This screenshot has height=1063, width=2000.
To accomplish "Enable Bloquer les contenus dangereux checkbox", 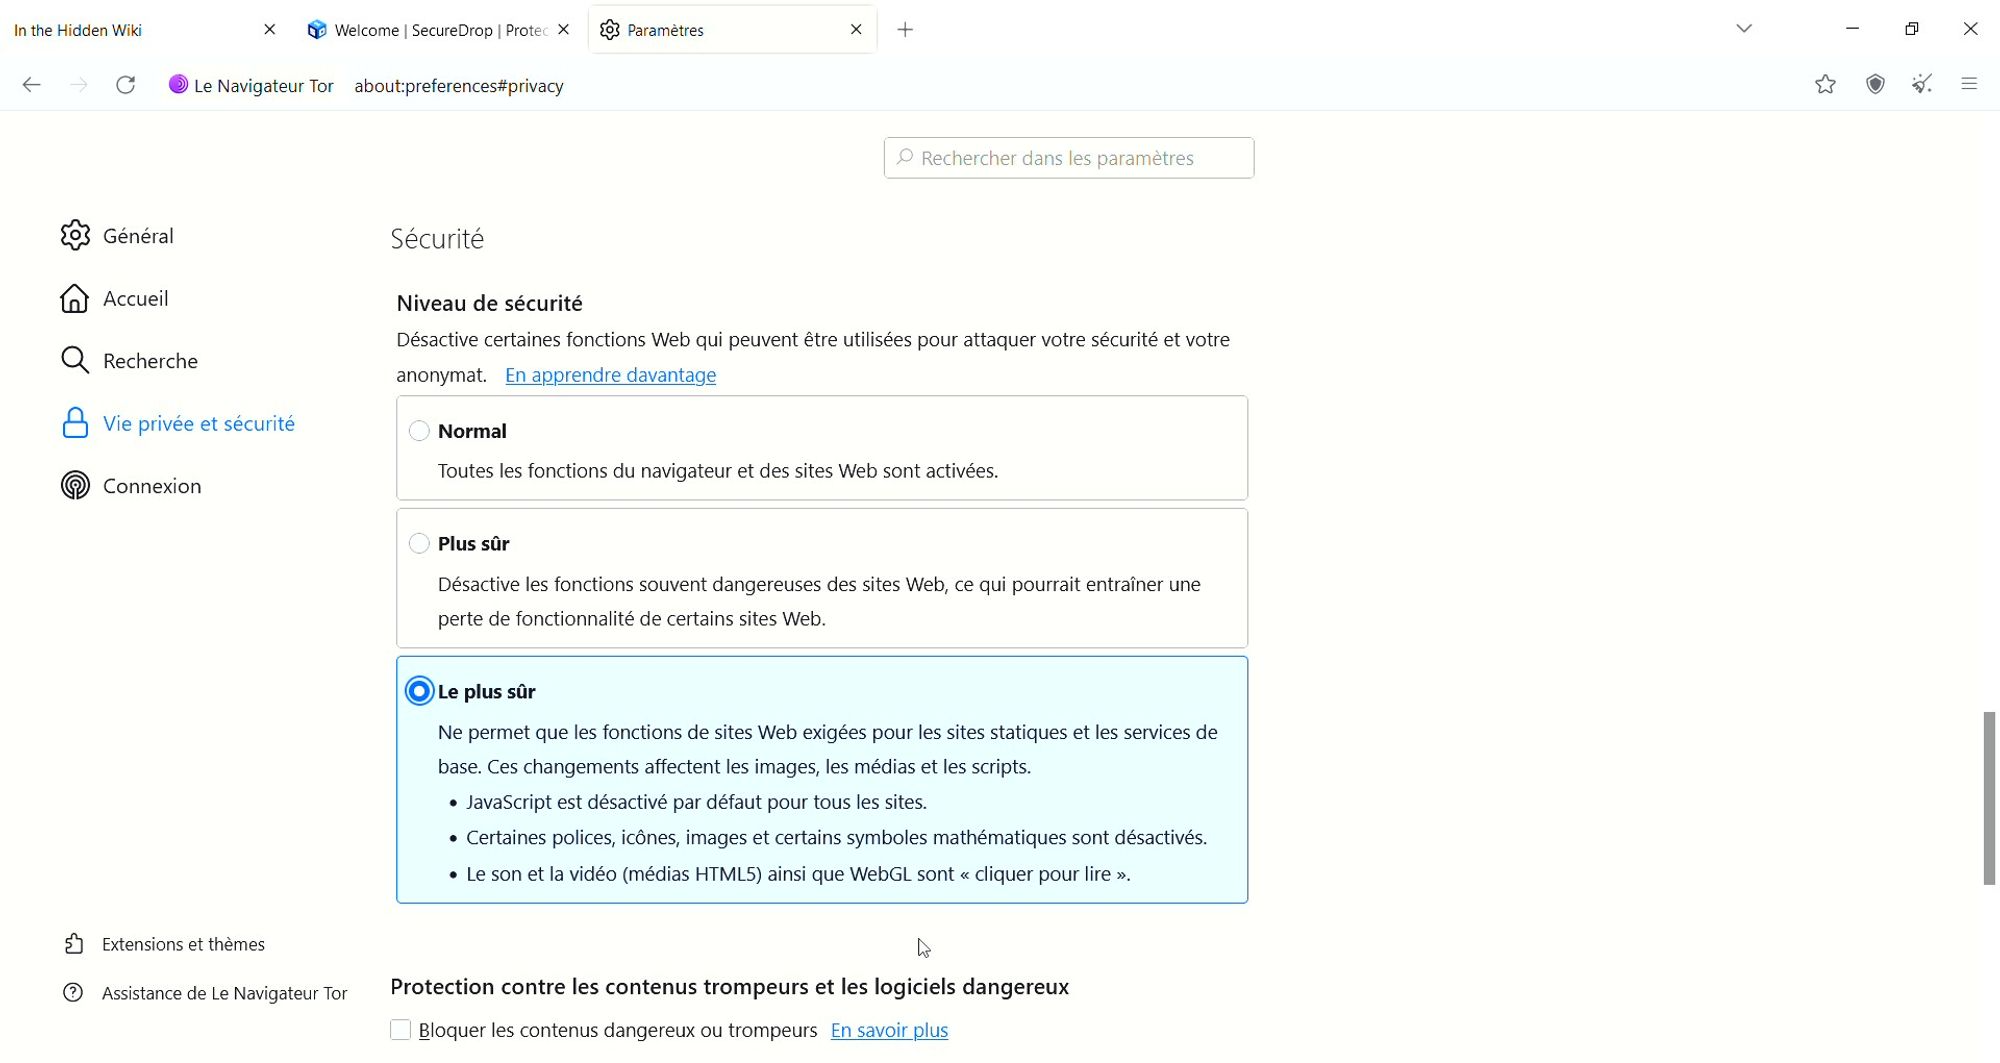I will point(400,1031).
